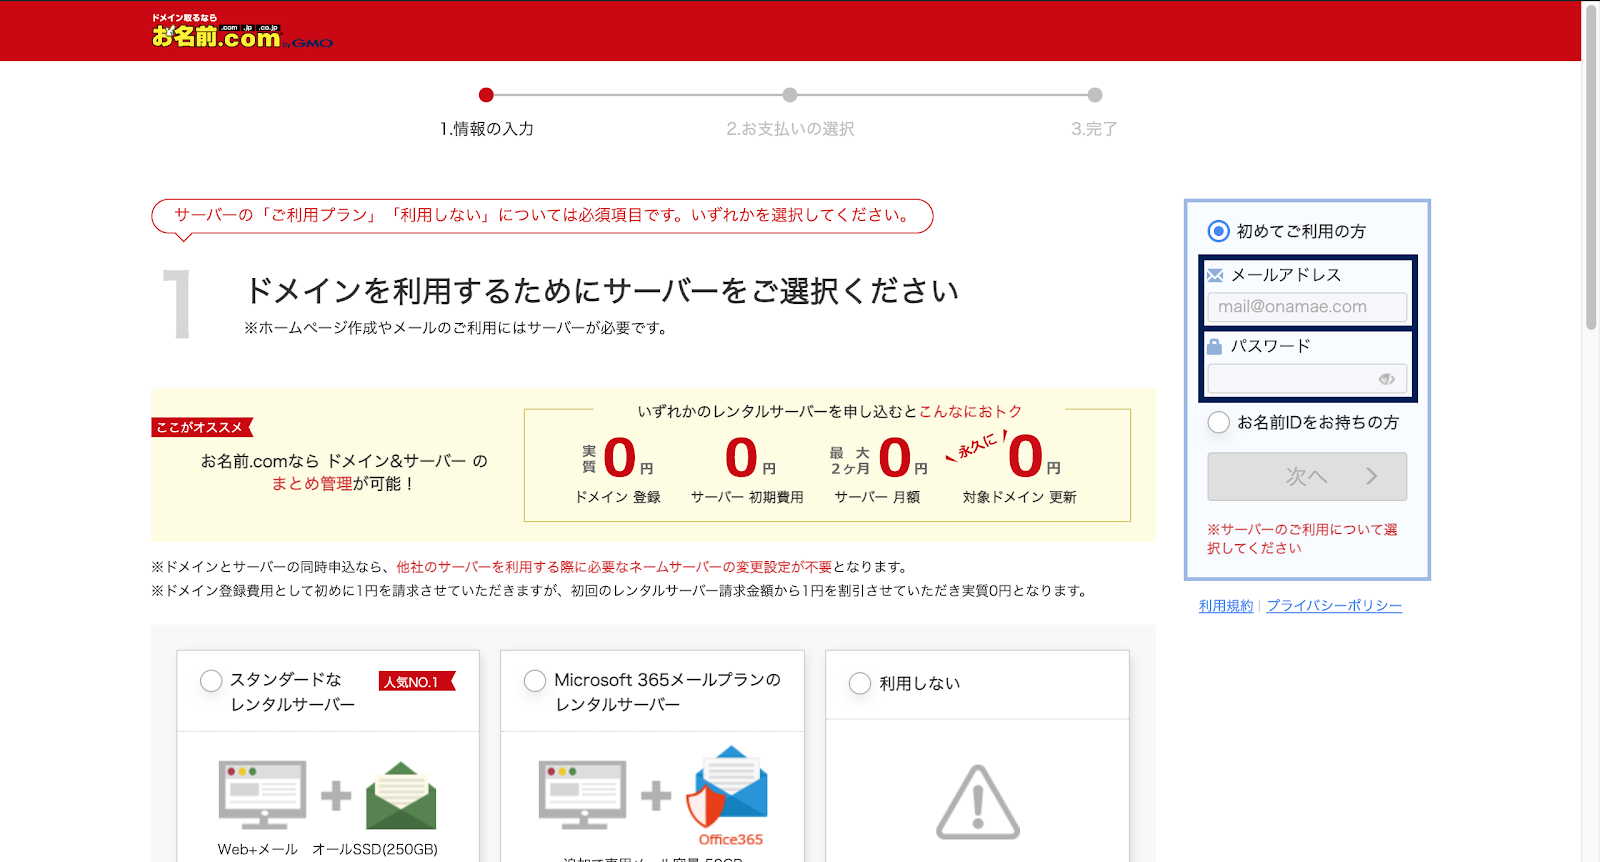Viewport: 1600px width, 862px height.
Task: Toggle password visibility eye icon
Action: point(1386,379)
